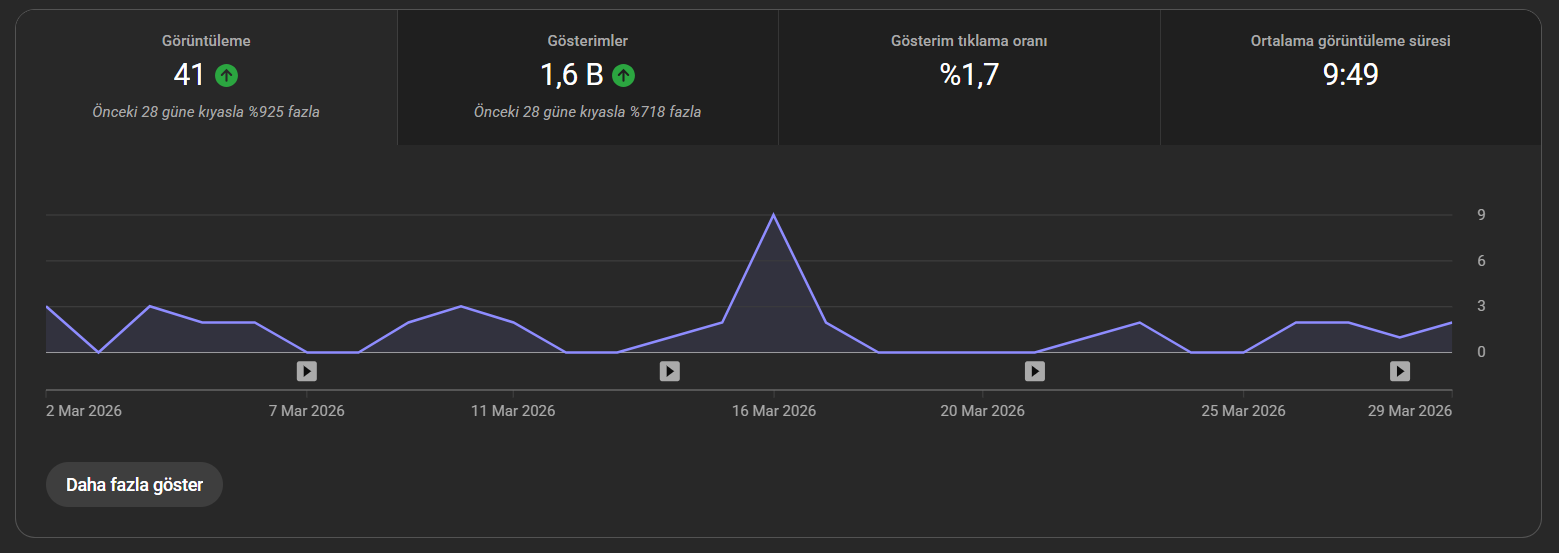The height and width of the screenshot is (553, 1559).
Task: Click the text 'Önceki 28 güne kıyasla %925 fazla'
Action: pos(206,112)
